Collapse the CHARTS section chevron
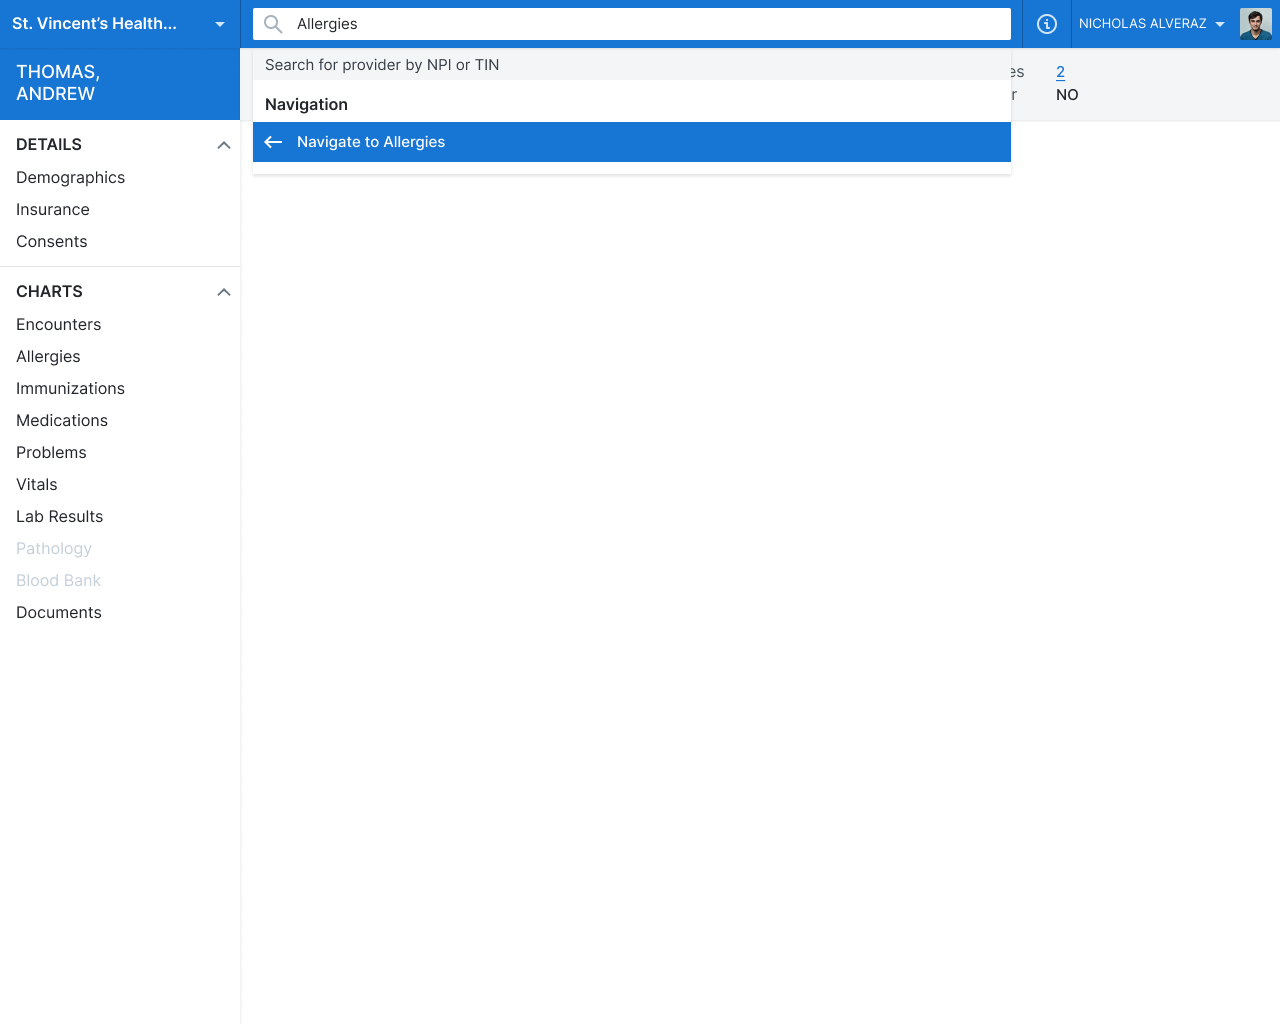Viewport: 1280px width, 1024px height. pos(224,292)
